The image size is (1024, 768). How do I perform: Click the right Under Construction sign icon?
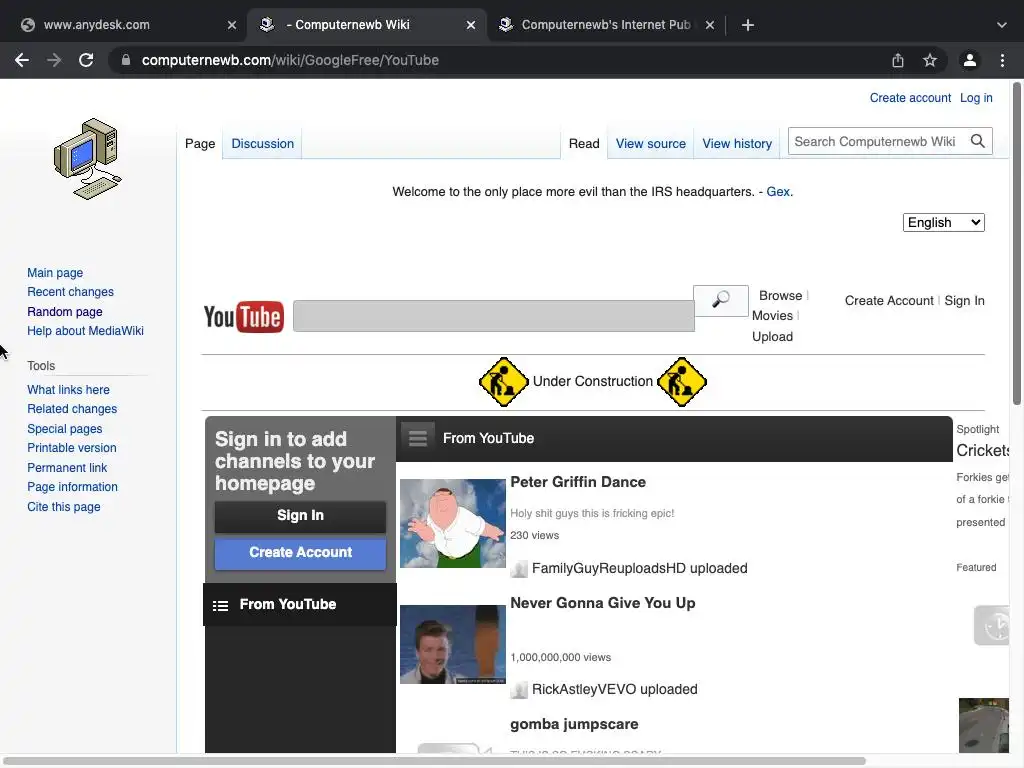(682, 382)
